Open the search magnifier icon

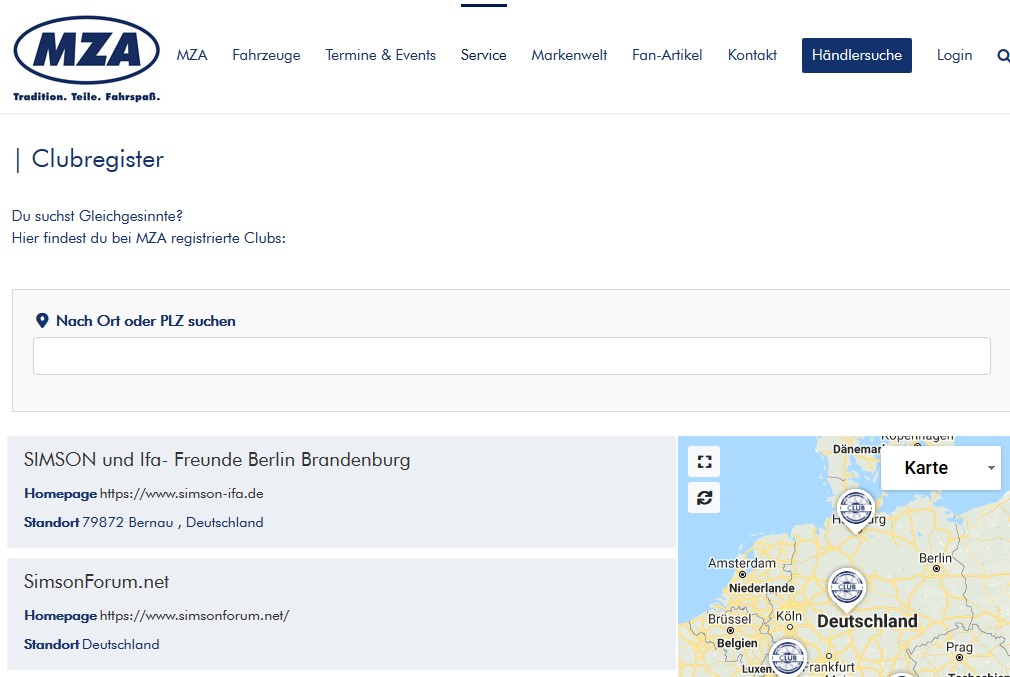[1003, 56]
